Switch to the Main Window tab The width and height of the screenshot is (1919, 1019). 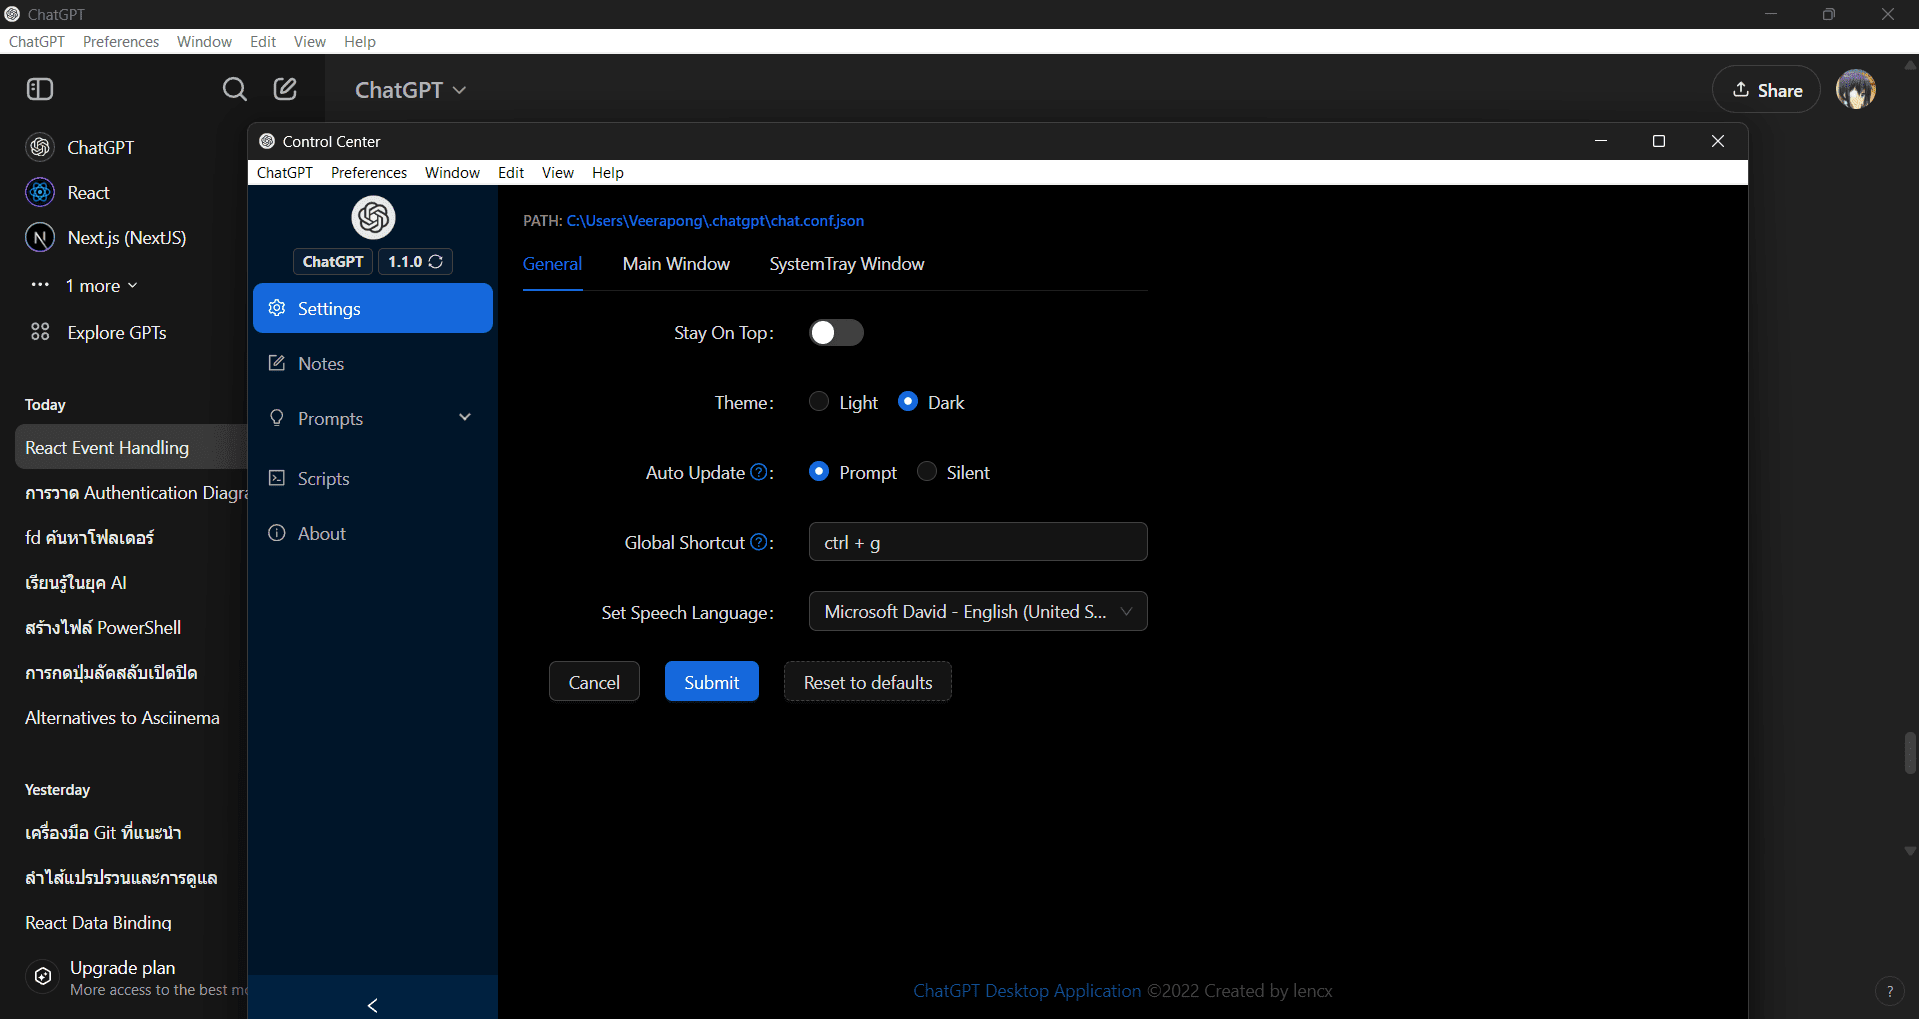tap(676, 263)
